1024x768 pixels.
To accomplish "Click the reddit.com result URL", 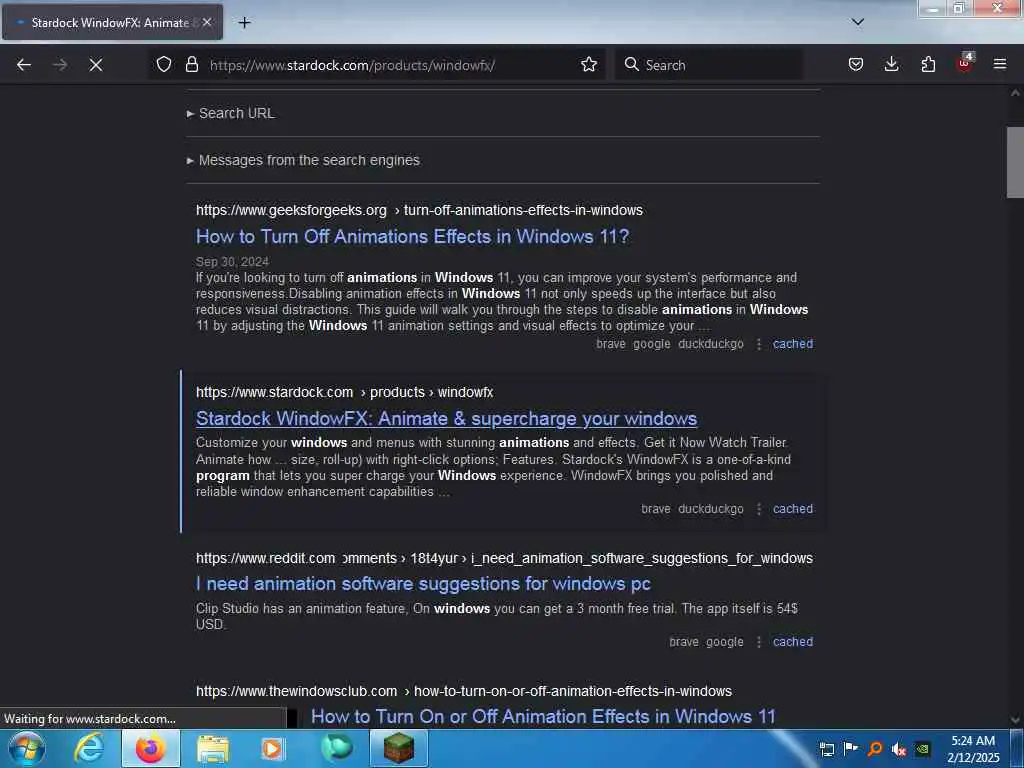I will pos(504,558).
